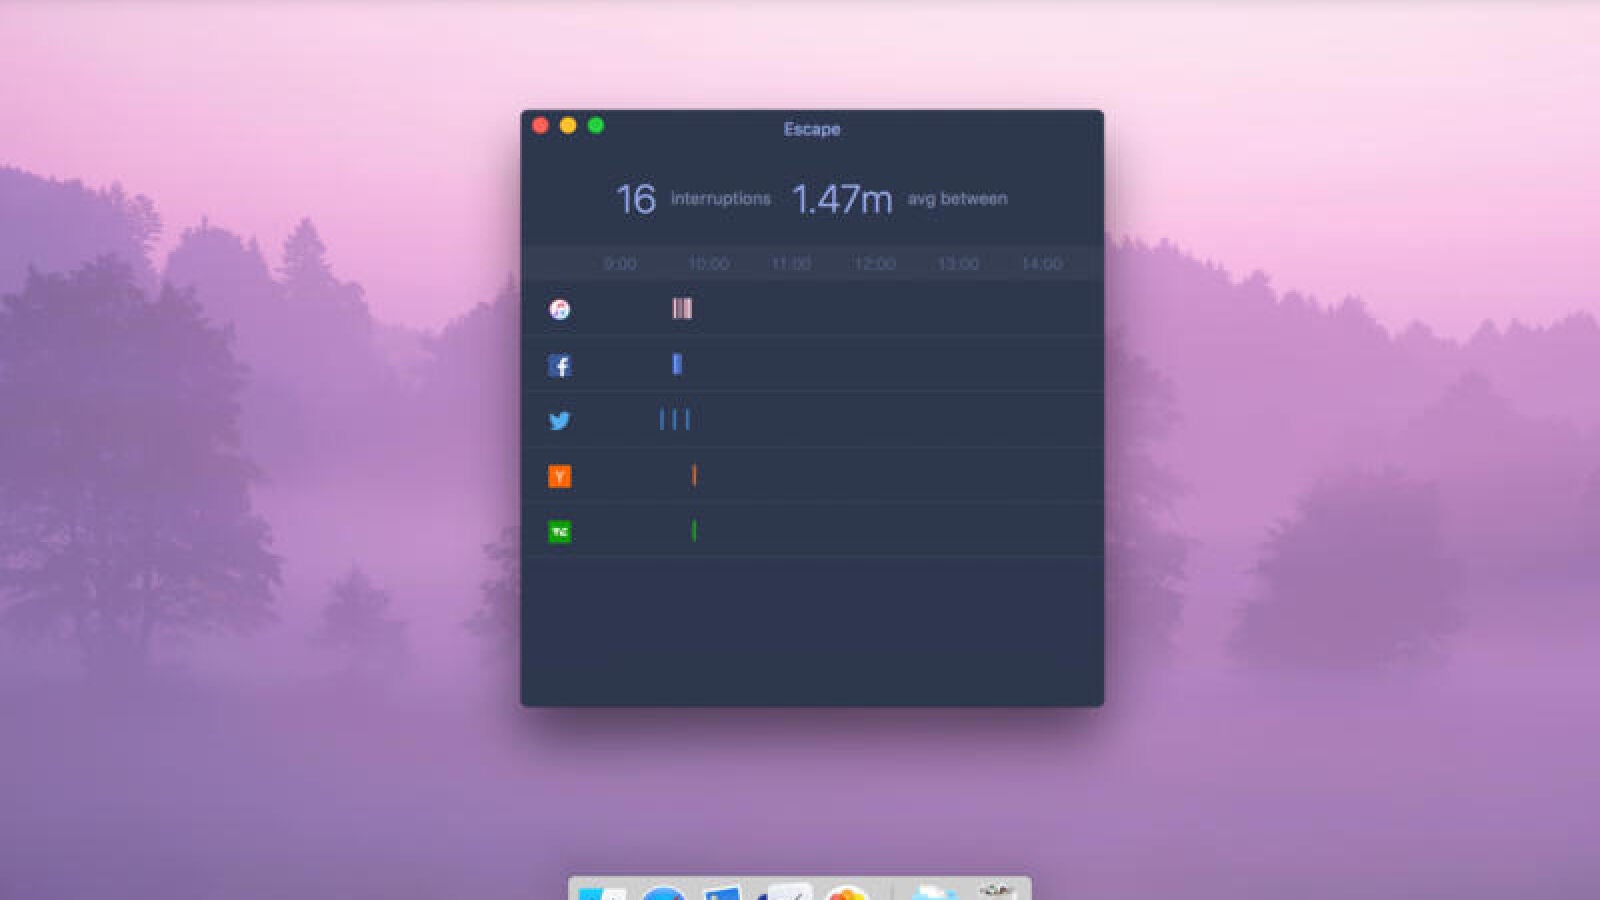
Task: Select the Twitter bird icon
Action: (560, 421)
